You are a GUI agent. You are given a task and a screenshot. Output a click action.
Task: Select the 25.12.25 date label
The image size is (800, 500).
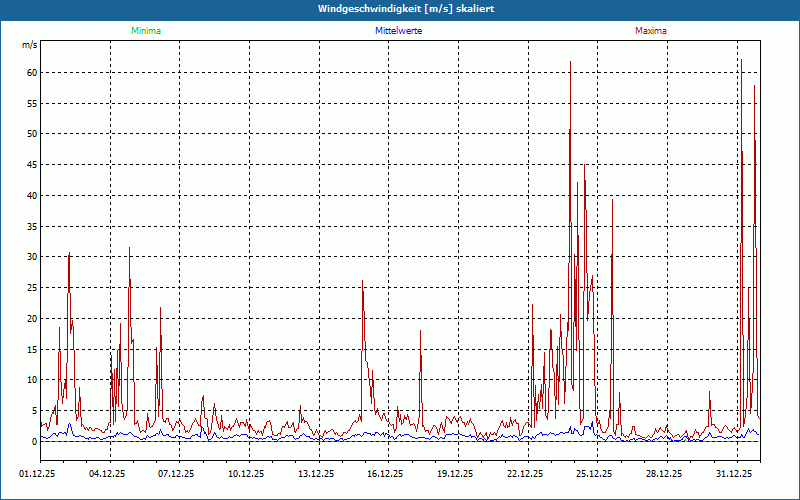[594, 474]
